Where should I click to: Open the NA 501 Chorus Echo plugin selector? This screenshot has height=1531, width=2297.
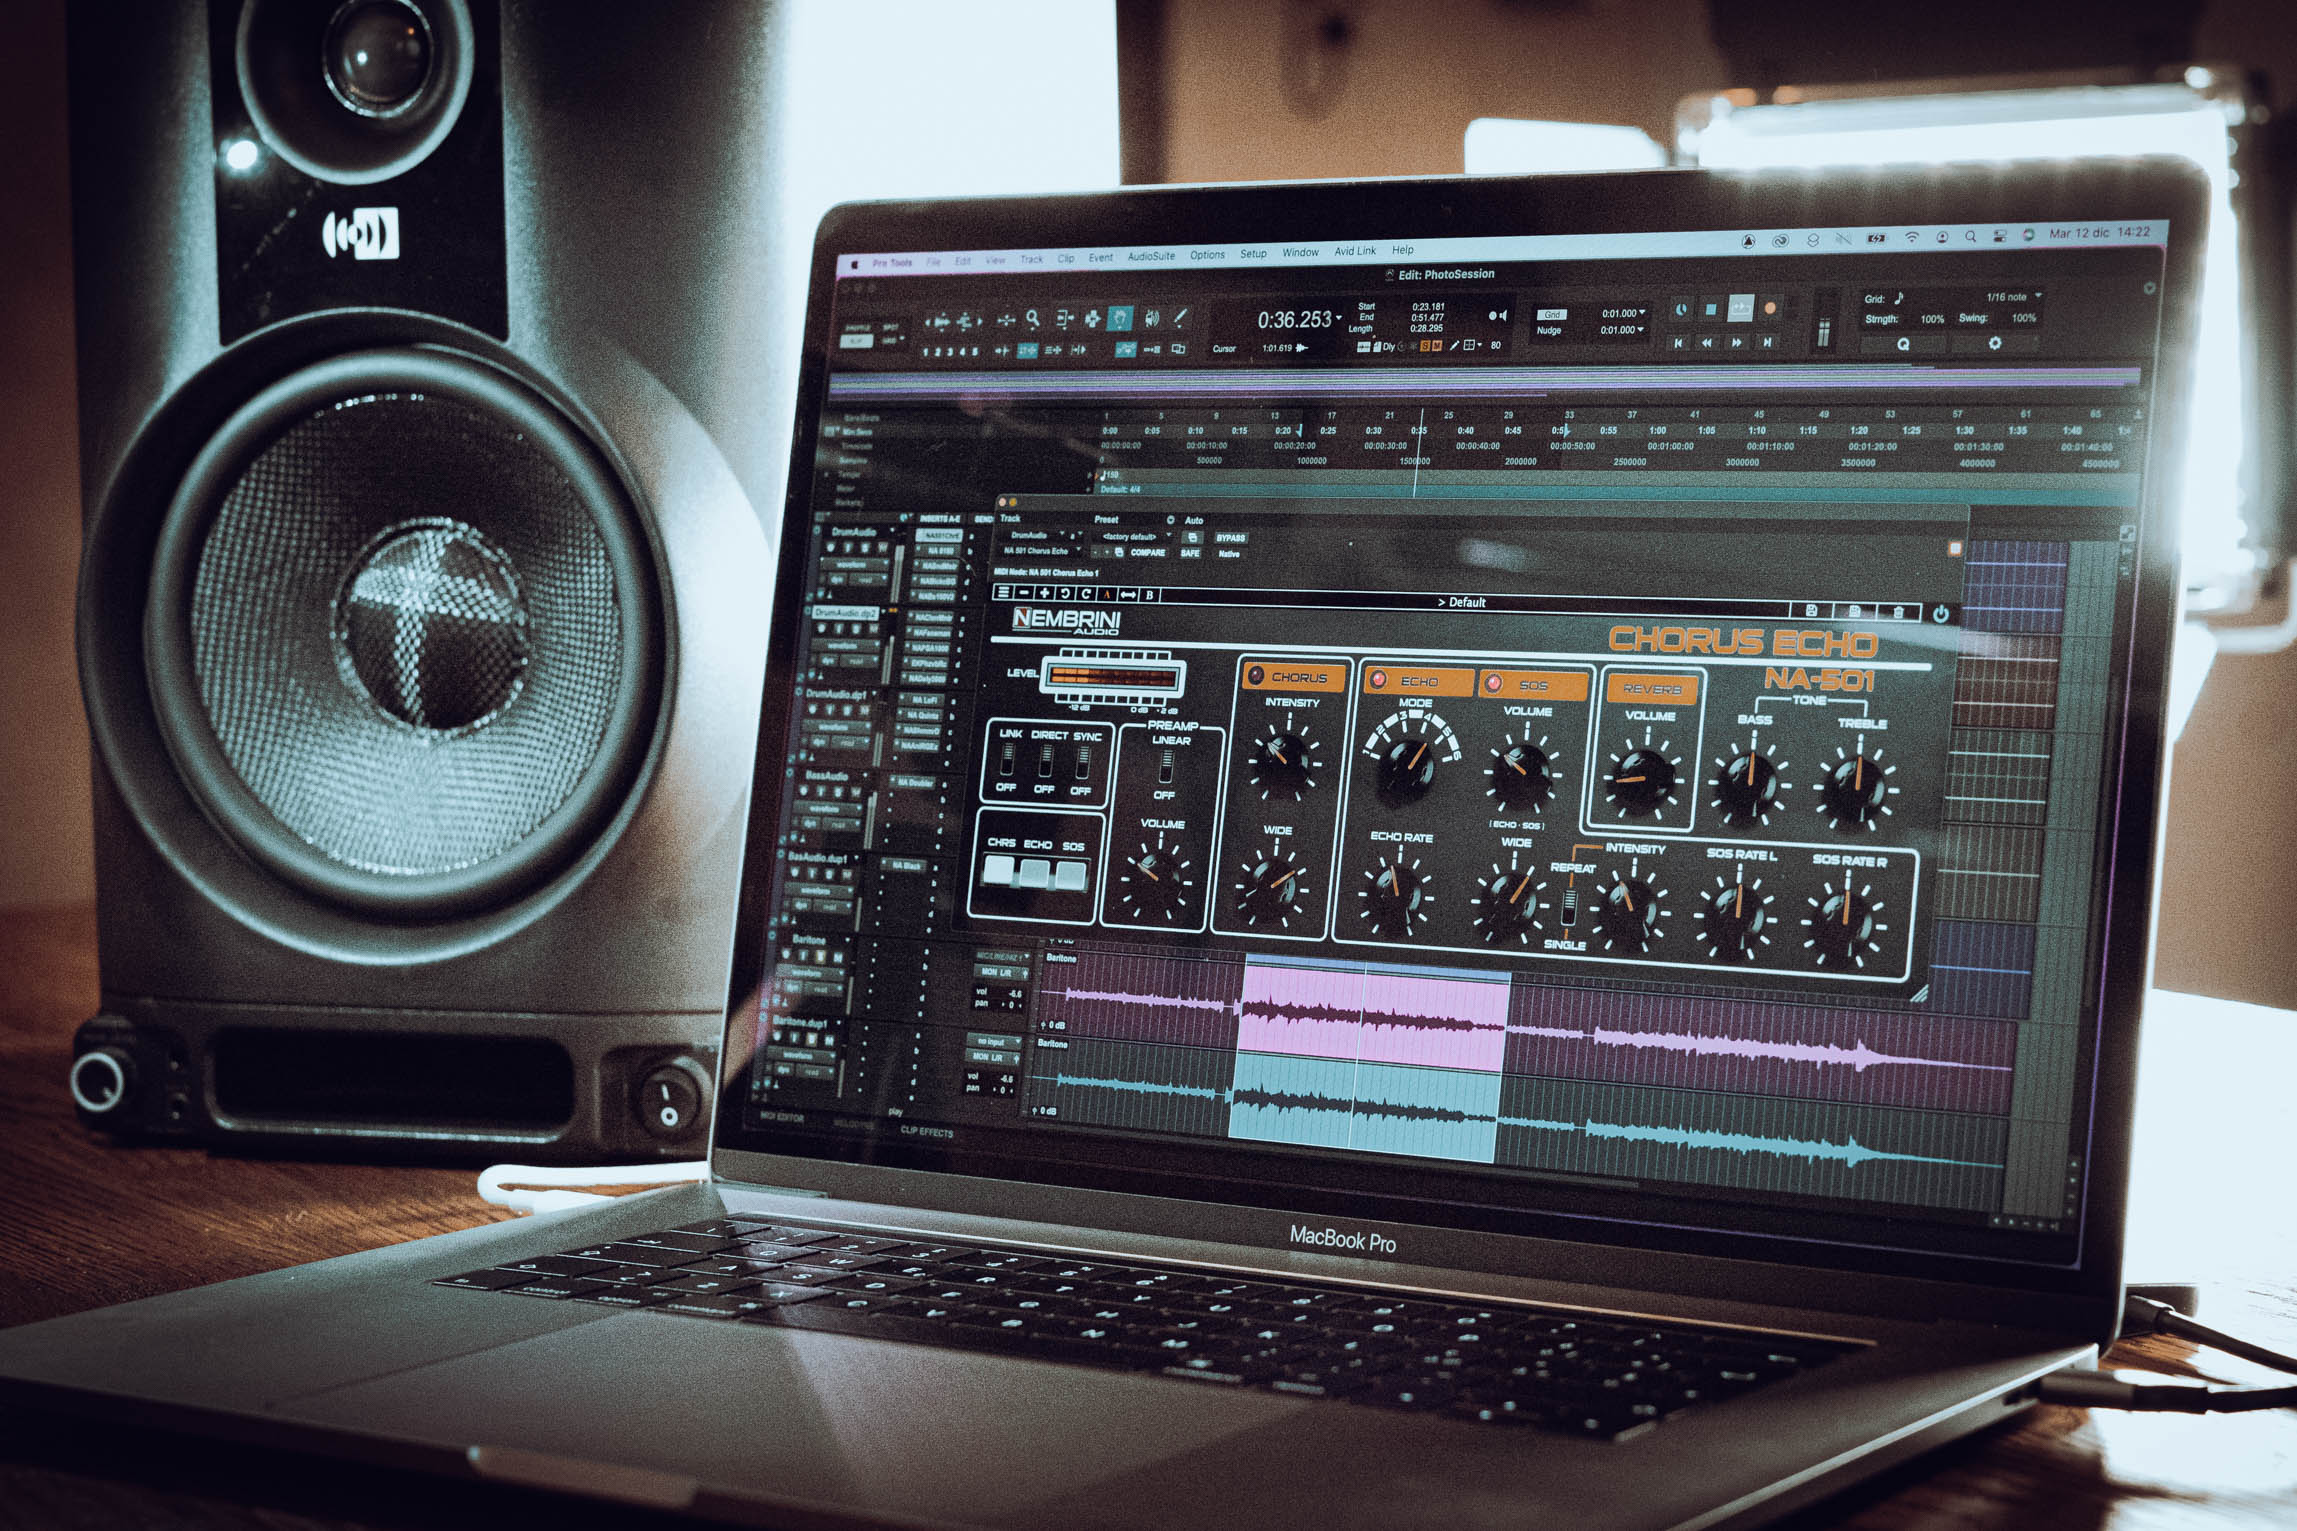coord(1041,551)
